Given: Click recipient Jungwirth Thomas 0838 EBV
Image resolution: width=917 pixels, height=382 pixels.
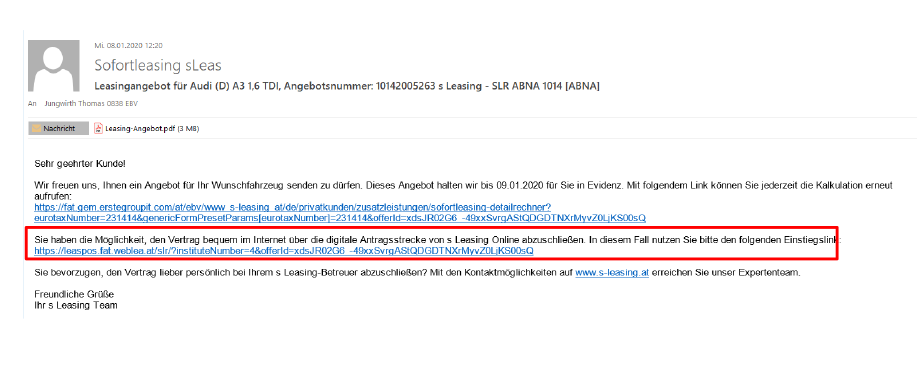Looking at the screenshot, I should coord(91,104).
